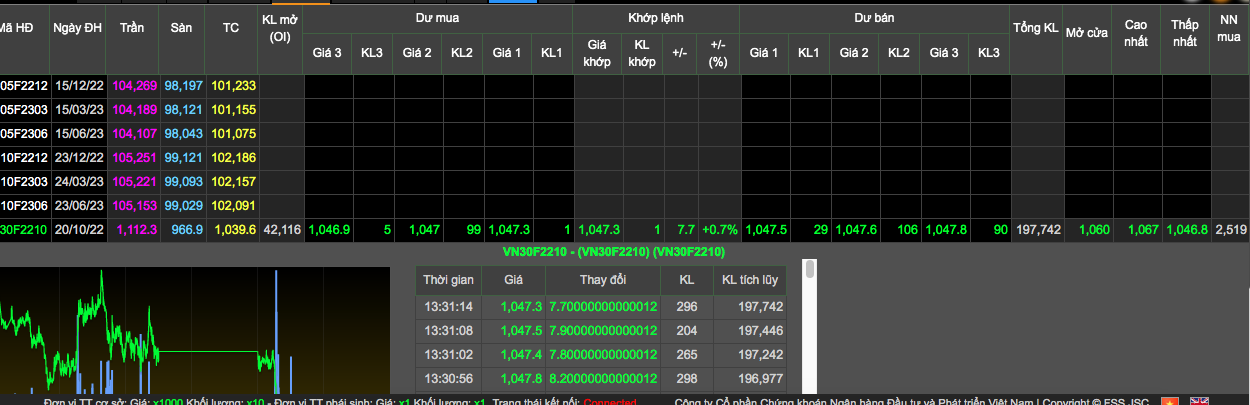Click the Dư mua header group
1250x405 pixels.
[437, 18]
